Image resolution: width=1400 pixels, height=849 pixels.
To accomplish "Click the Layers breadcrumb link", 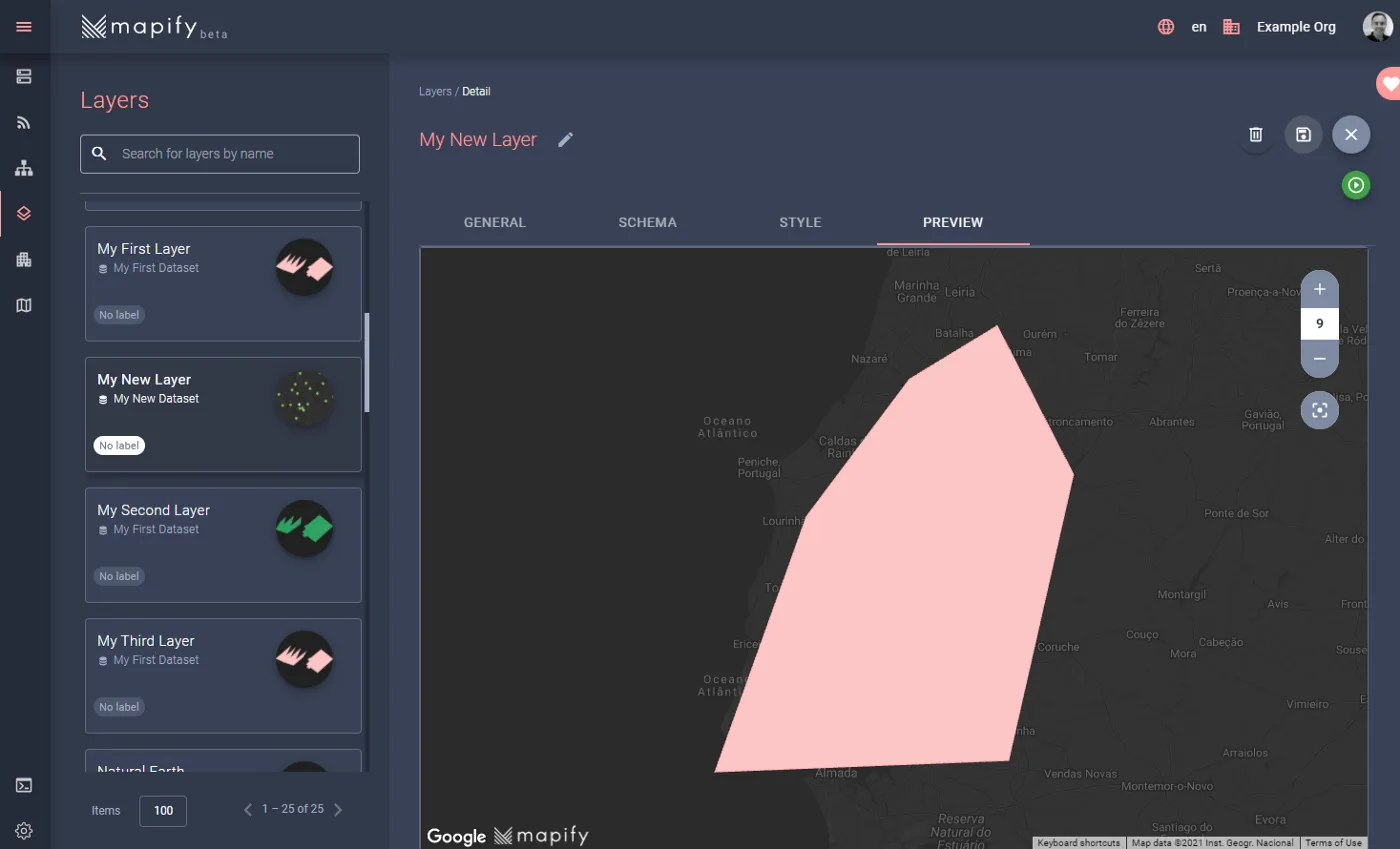I will pos(436,91).
